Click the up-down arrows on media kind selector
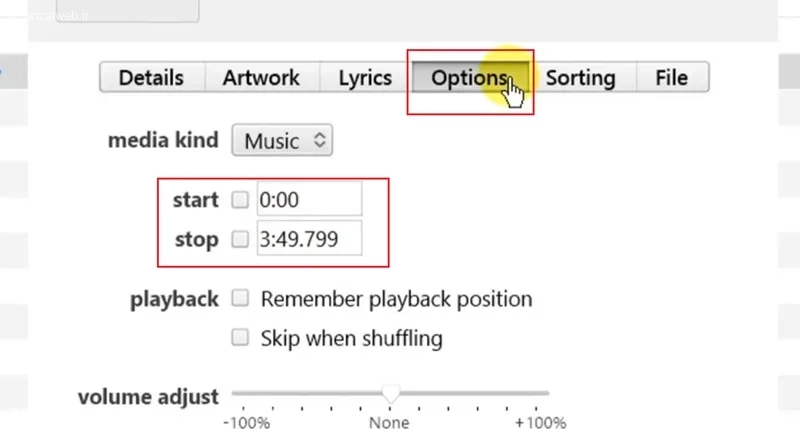The height and width of the screenshot is (429, 800). click(x=320, y=140)
